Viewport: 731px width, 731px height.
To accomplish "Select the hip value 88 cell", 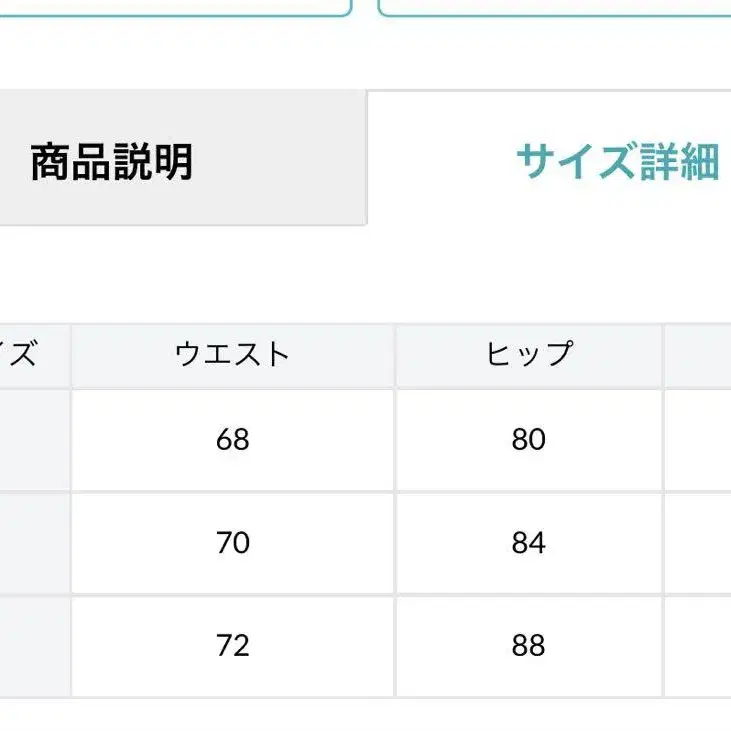I will 528,646.
